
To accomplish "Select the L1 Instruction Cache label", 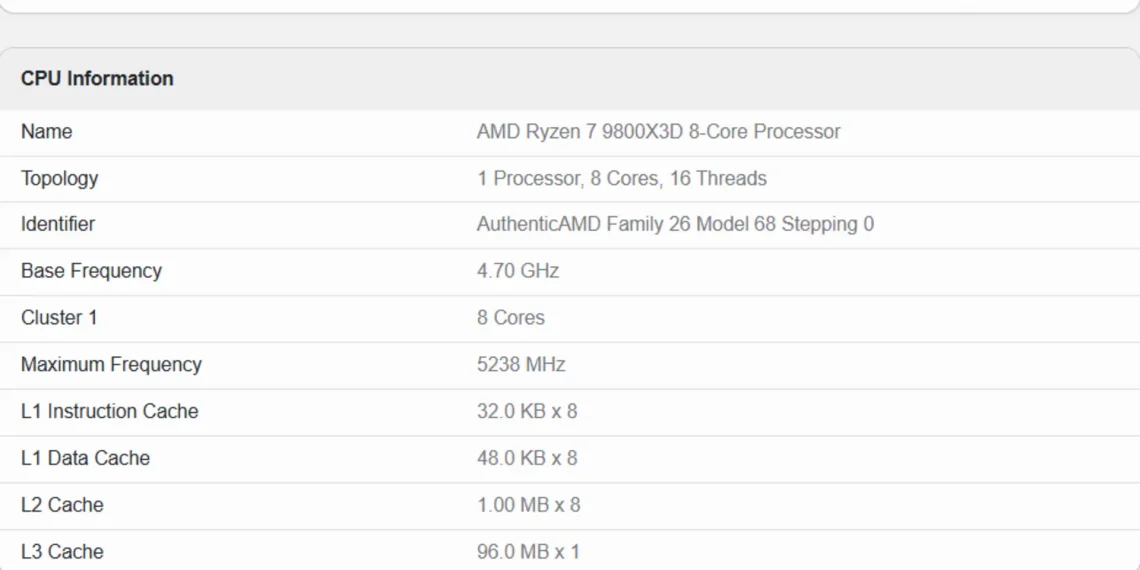I will click(110, 412).
